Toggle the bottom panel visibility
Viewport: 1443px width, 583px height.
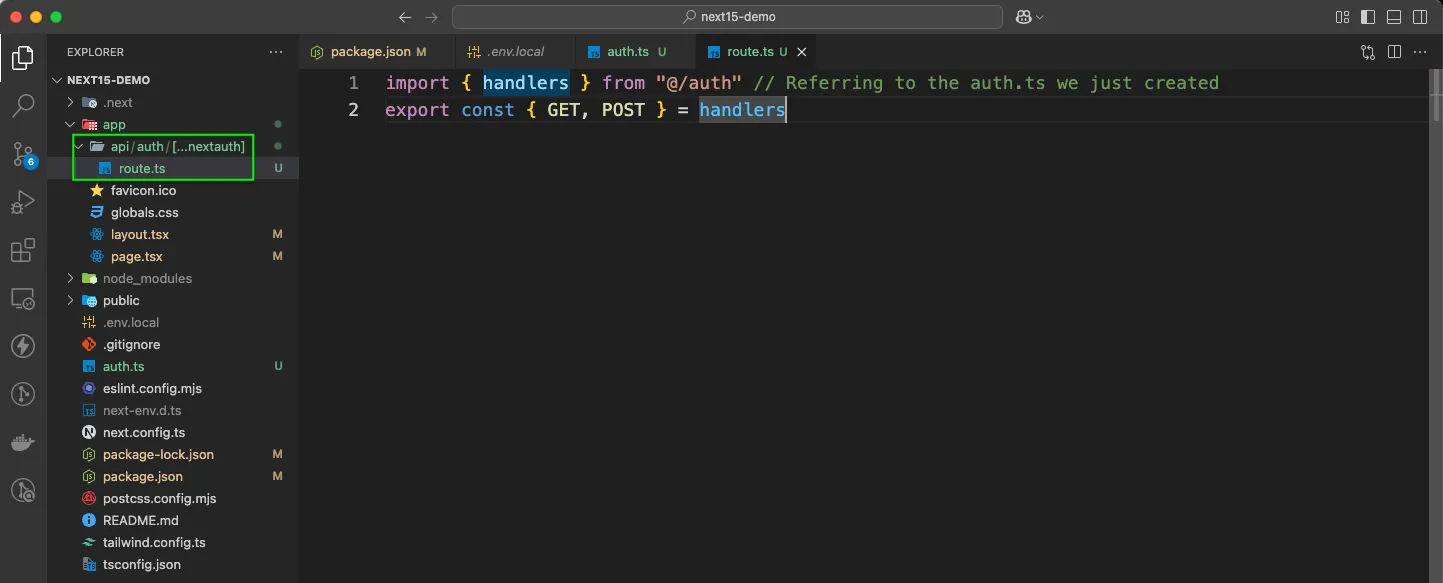[1394, 17]
